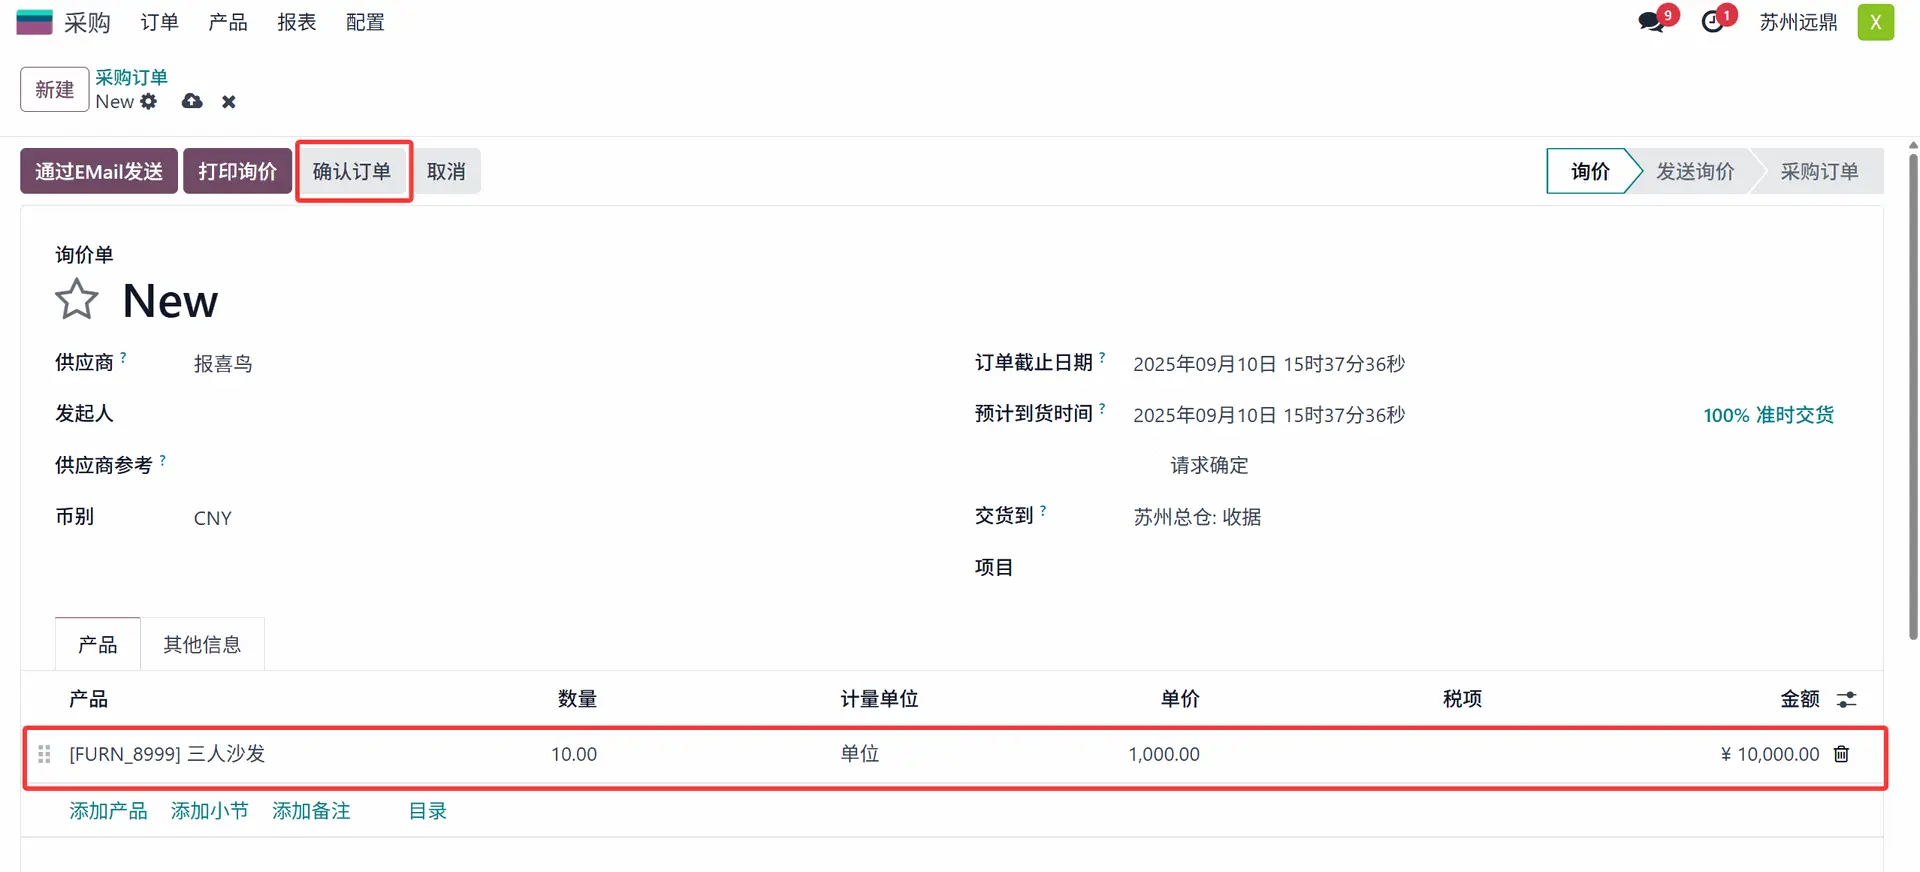This screenshot has width=1920, height=872.
Task: Delete the 三人沙发 line with trash icon
Action: coord(1841,754)
